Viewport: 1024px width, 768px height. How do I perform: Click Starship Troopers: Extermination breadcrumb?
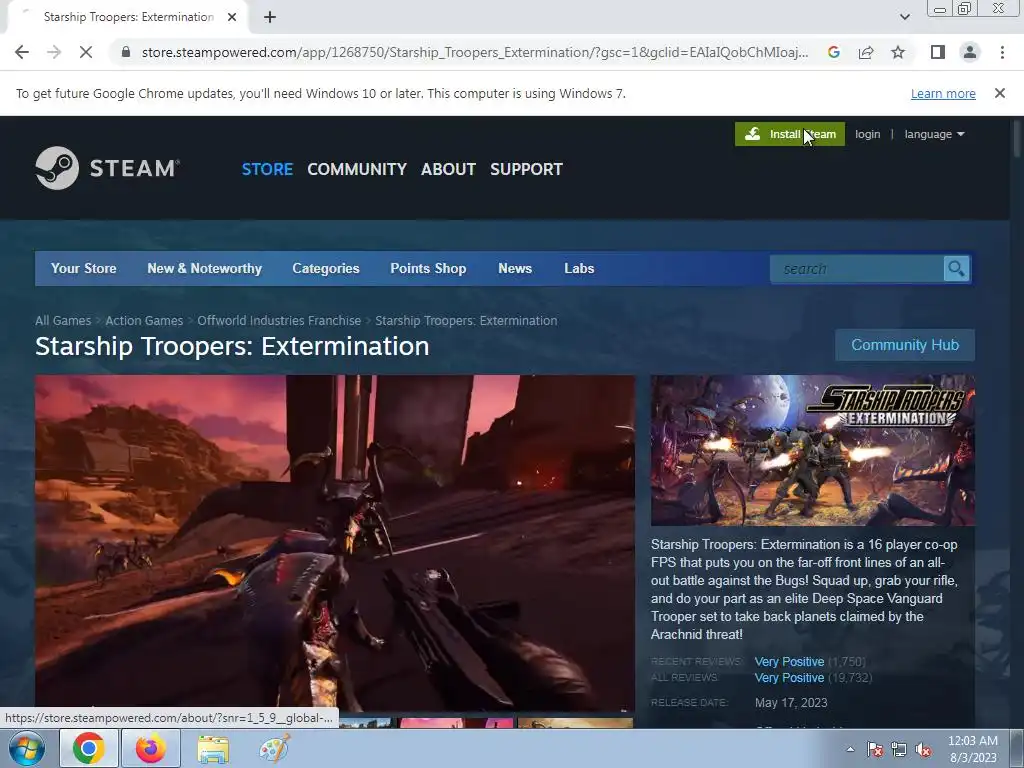click(466, 321)
